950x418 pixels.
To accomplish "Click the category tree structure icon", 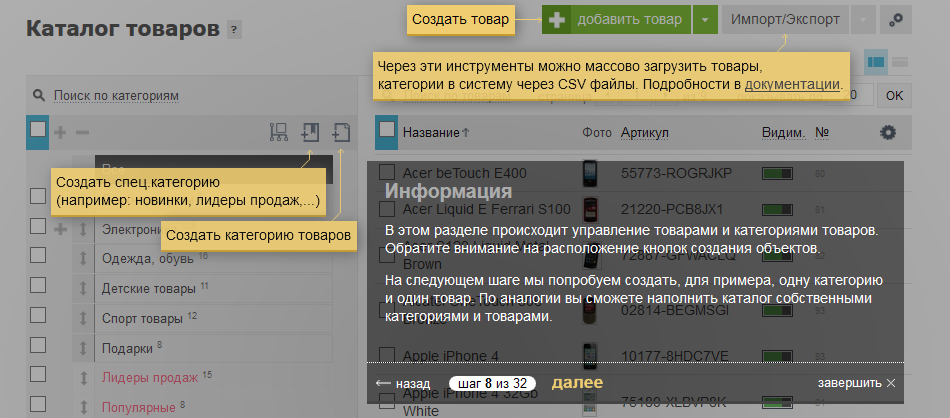I will pos(279,132).
